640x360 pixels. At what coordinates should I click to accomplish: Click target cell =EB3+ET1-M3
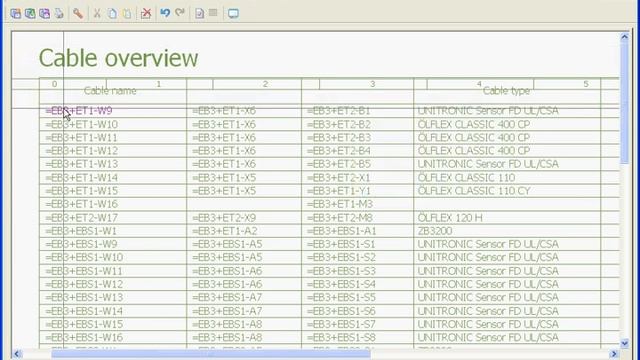[x=340, y=204]
